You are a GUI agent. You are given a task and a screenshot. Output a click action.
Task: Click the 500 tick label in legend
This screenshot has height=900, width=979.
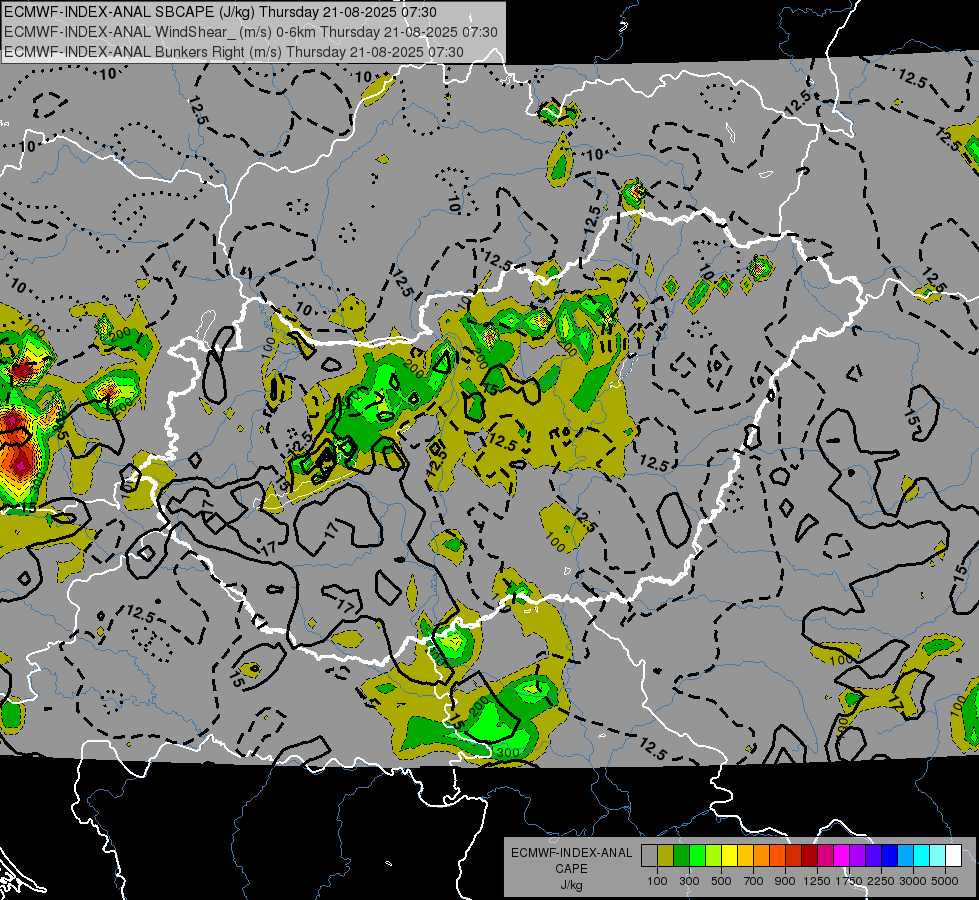(721, 881)
